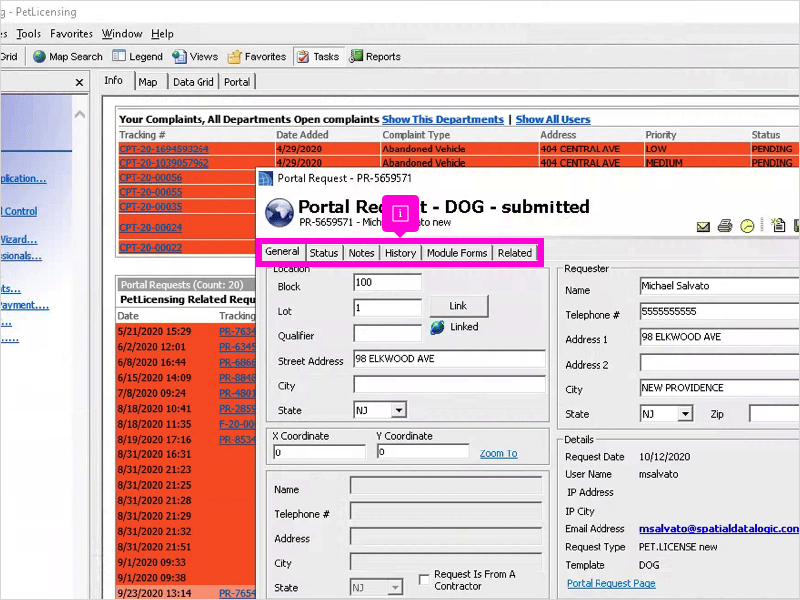This screenshot has height=600, width=800.
Task: Click the document copy icon
Action: pyautogui.click(x=778, y=225)
